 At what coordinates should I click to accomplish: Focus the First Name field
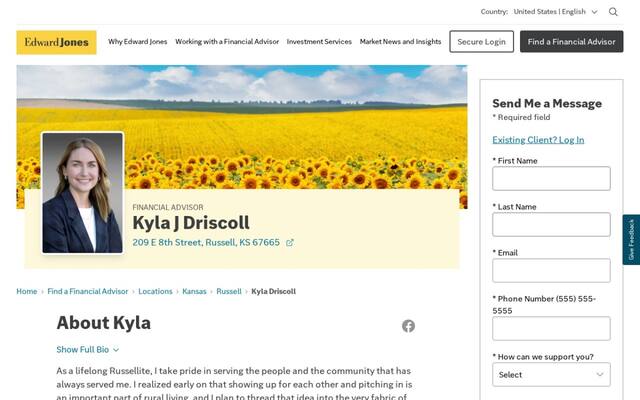click(551, 178)
